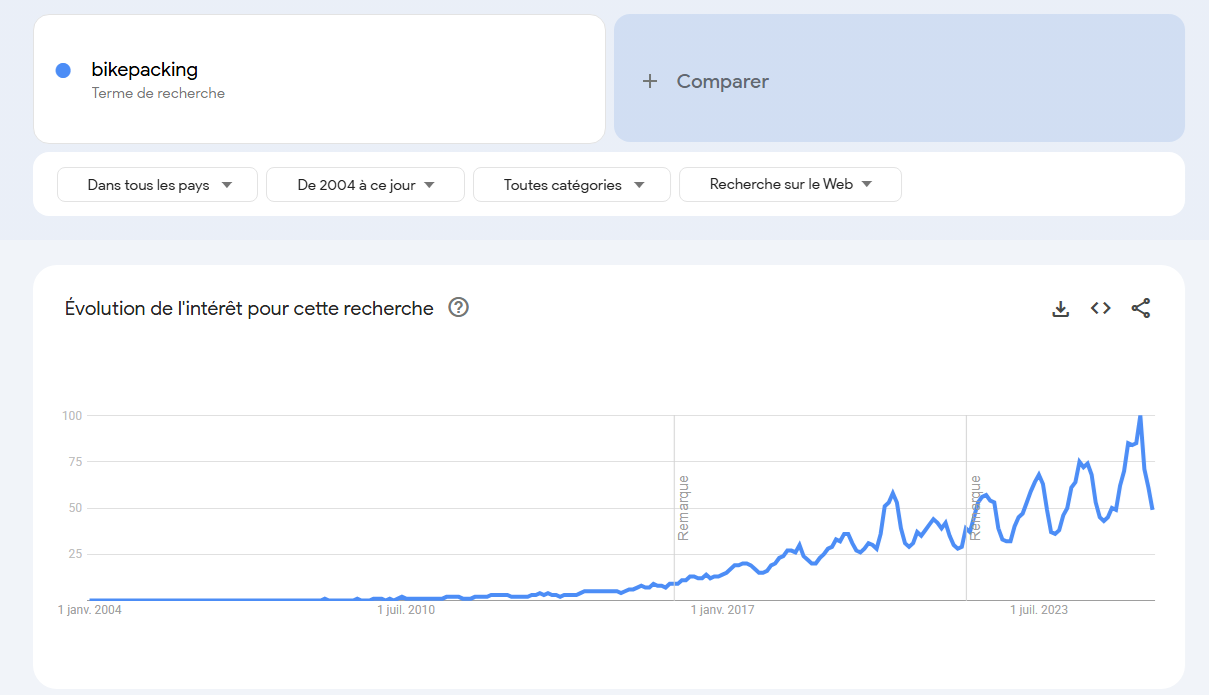Click the blue dot beside bikepacking
Viewport: 1209px width, 695px height.
pyautogui.click(x=63, y=70)
